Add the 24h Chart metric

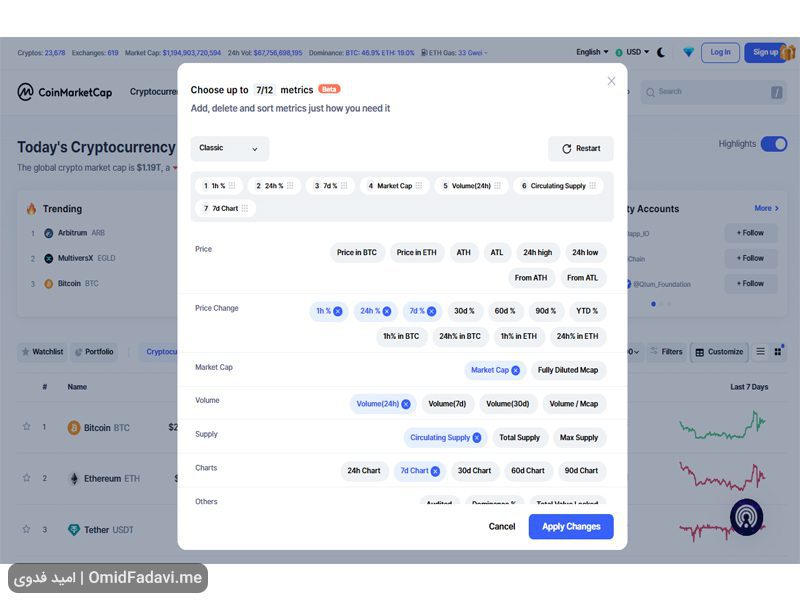point(364,470)
